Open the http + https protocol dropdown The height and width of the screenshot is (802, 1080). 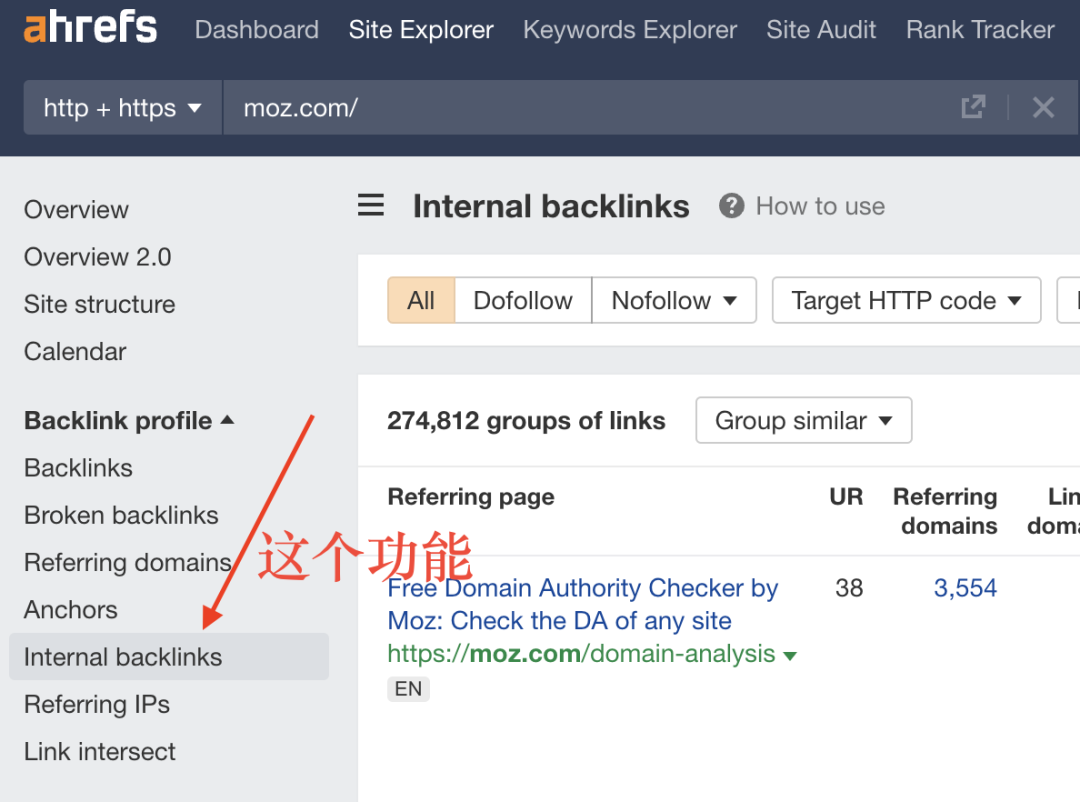tap(123, 107)
